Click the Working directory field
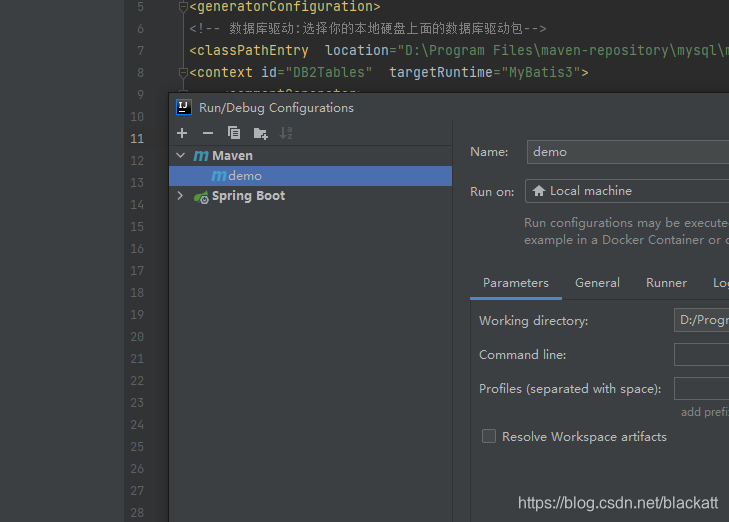This screenshot has width=729, height=522. click(702, 320)
